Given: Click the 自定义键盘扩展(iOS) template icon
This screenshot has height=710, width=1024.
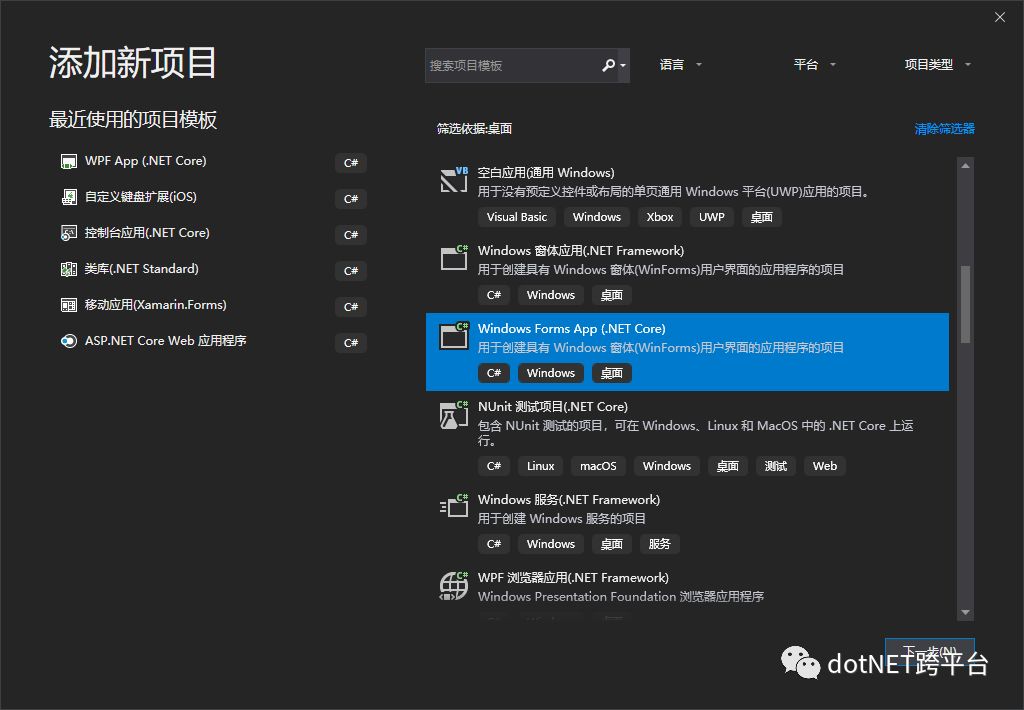Looking at the screenshot, I should (x=69, y=197).
